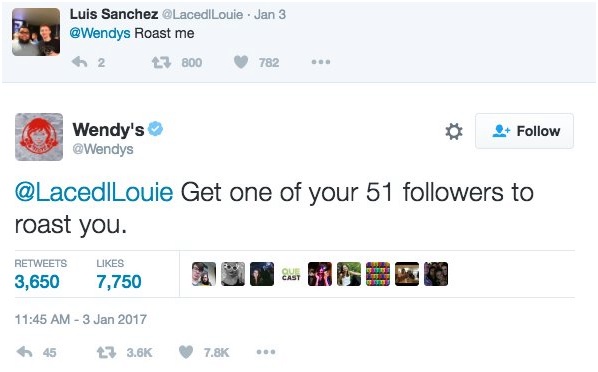Reply to Luis Sanchez's tweet

tap(80, 62)
